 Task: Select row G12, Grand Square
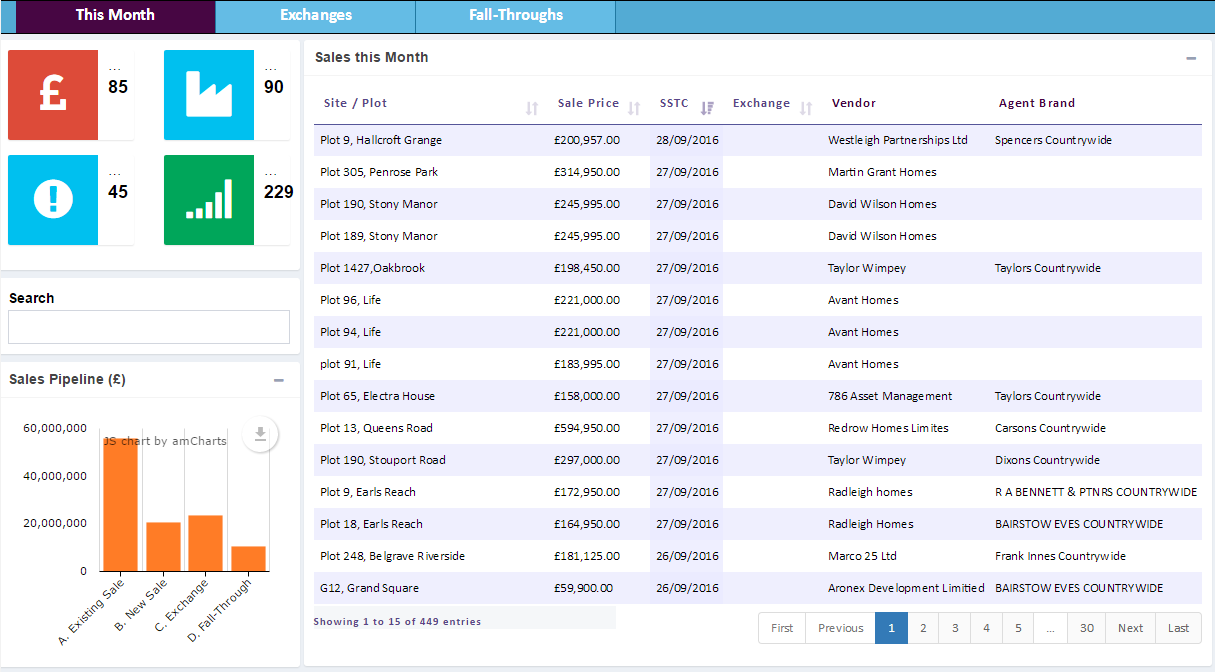tap(758, 588)
